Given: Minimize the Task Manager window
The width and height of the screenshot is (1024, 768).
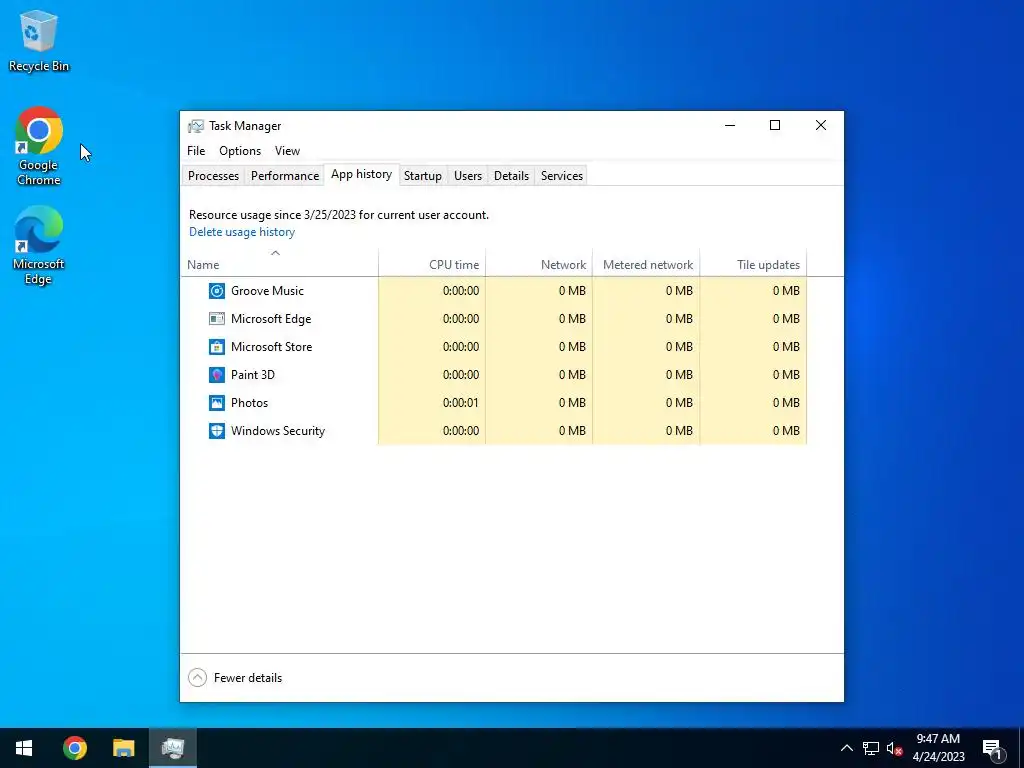Looking at the screenshot, I should (730, 125).
